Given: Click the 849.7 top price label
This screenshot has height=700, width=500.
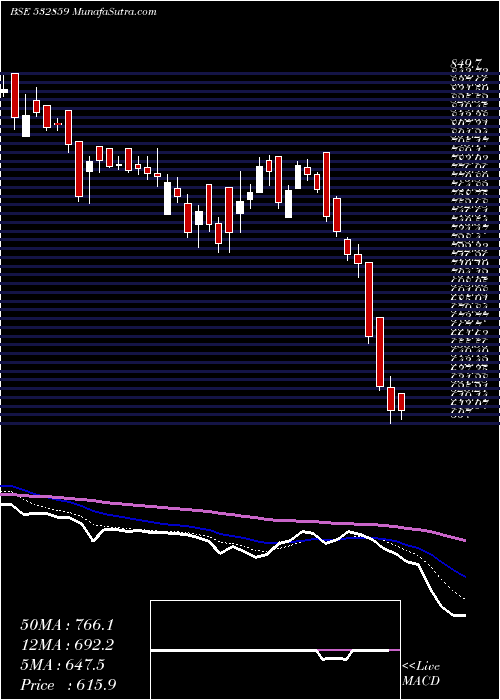Looking at the screenshot, I should 467,66.
